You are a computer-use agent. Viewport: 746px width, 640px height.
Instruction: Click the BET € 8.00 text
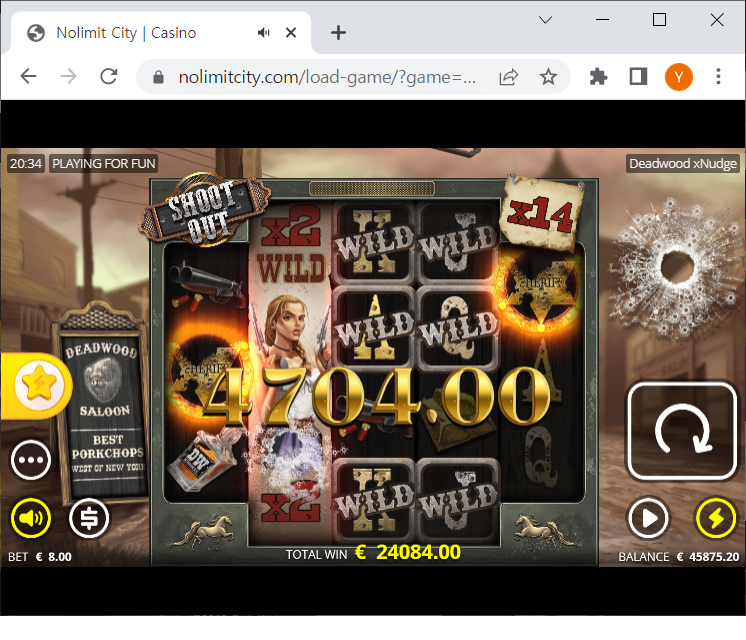(x=40, y=557)
